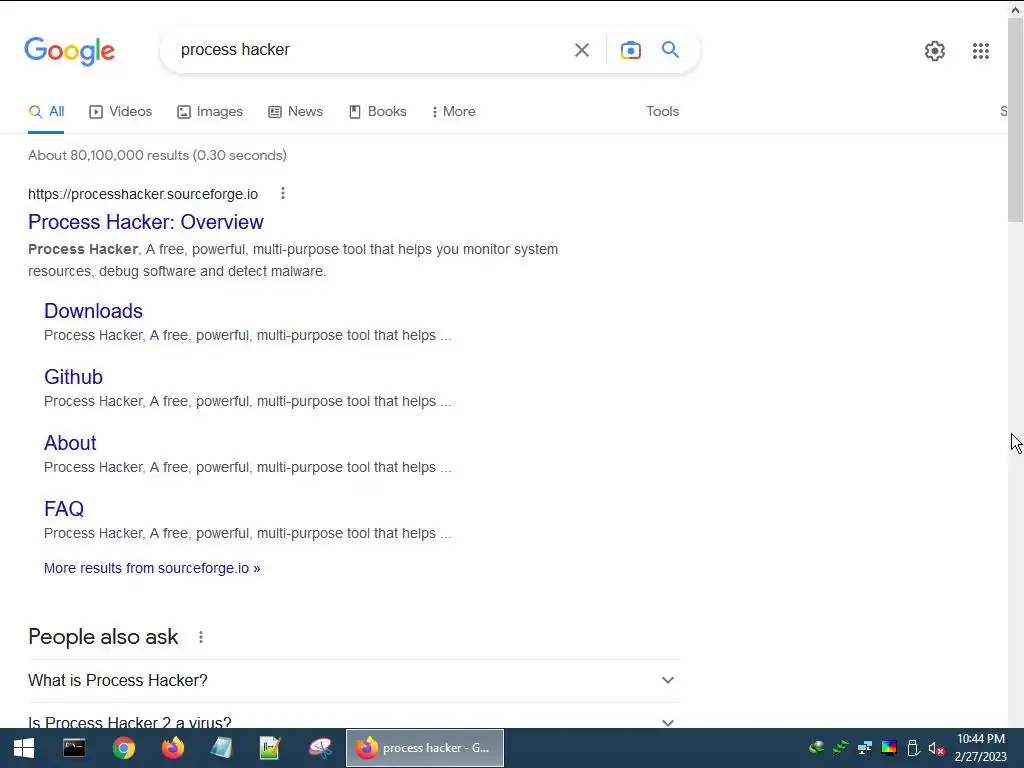Clear the search box with the X icon
This screenshot has width=1024, height=768.
click(581, 50)
